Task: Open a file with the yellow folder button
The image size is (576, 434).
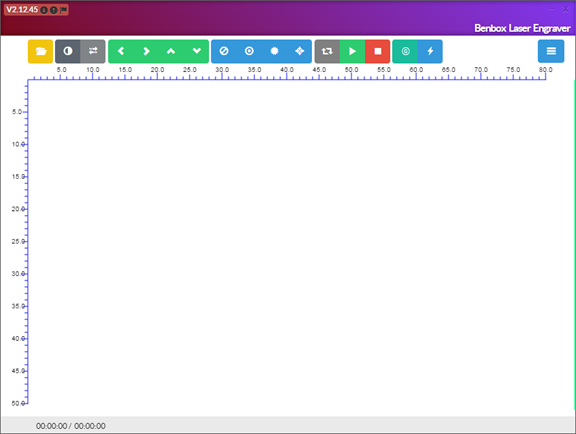Action: click(x=40, y=51)
